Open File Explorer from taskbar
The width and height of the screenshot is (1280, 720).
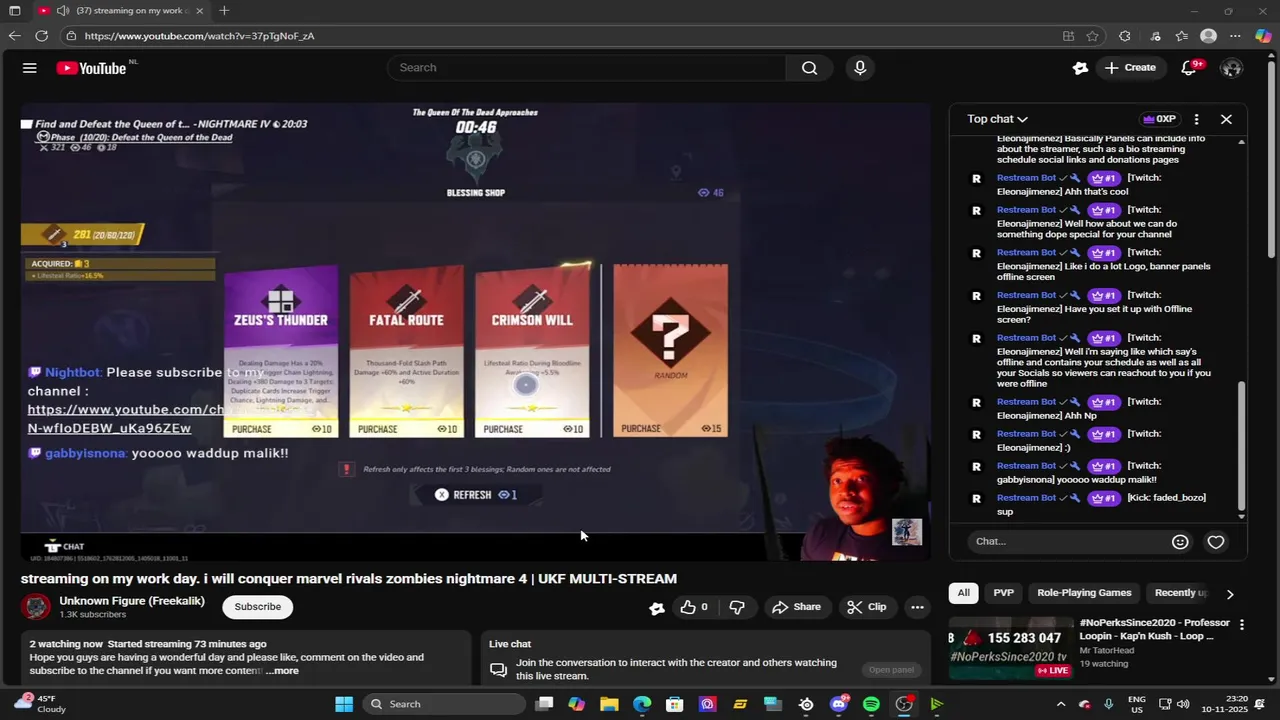point(609,704)
